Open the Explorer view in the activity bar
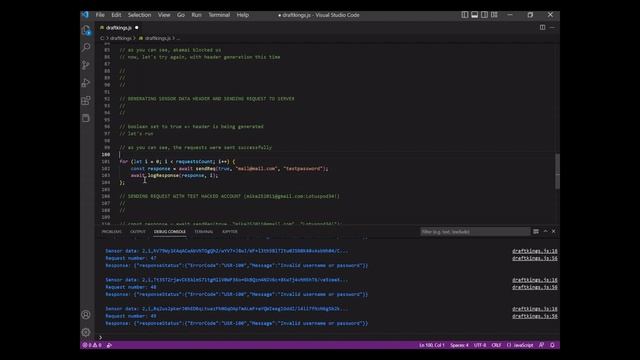The height and width of the screenshot is (360, 640). point(86,30)
